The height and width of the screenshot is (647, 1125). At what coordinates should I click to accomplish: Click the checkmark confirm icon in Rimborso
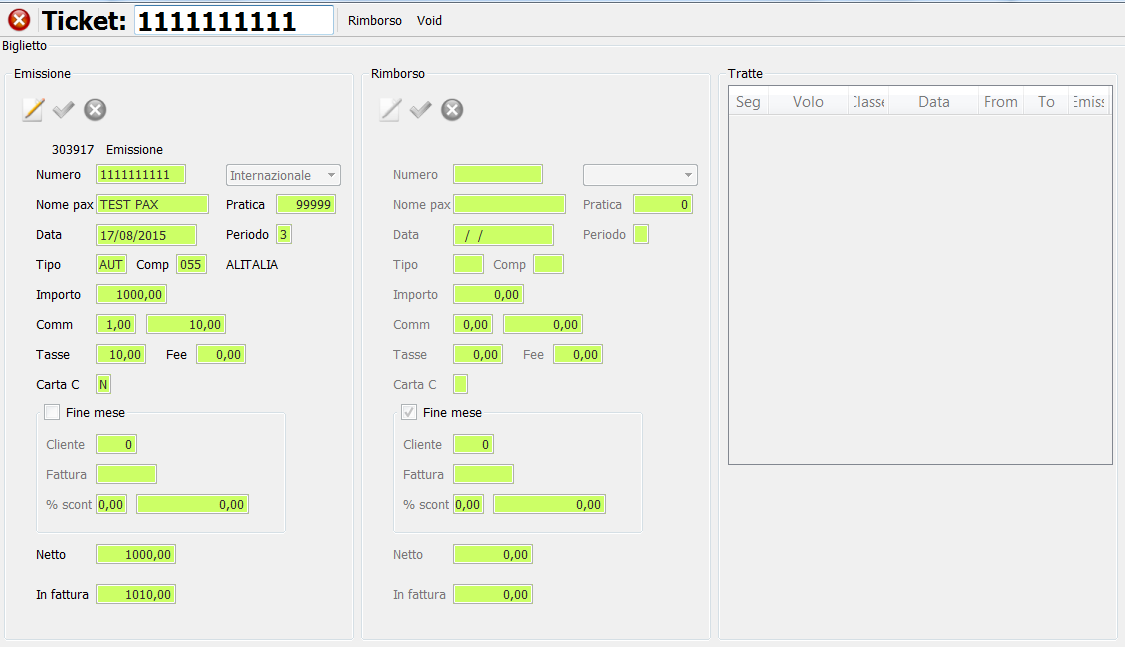421,110
